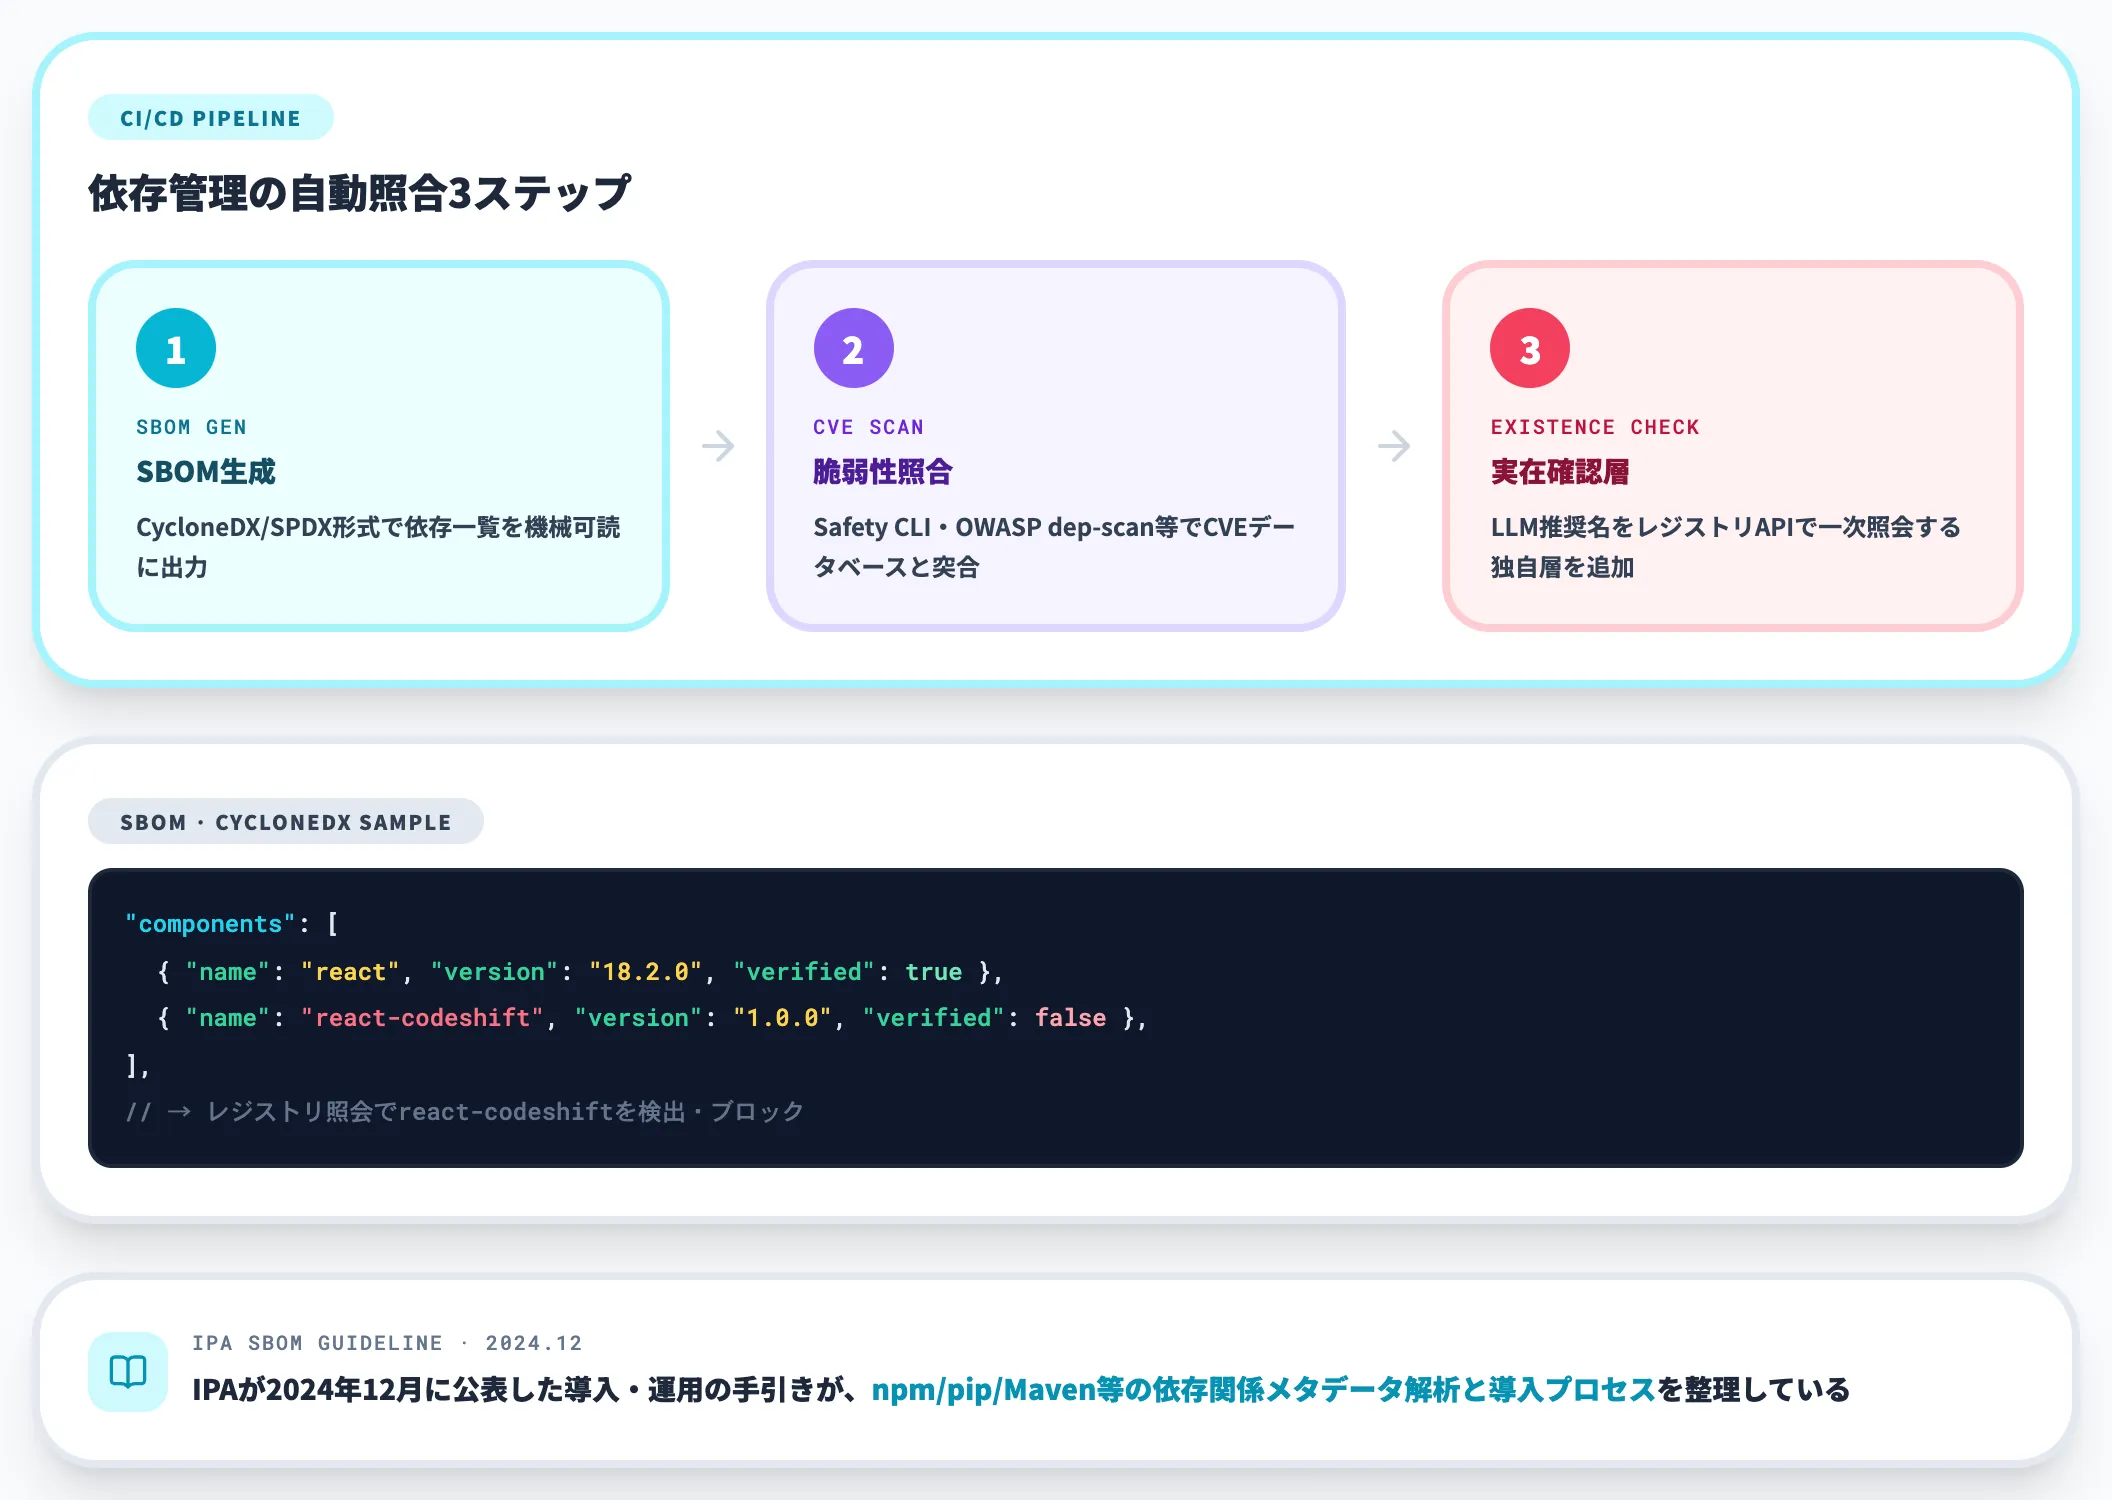This screenshot has height=1500, width=2112.
Task: Select the SBOM生成 card heading
Action: coord(206,472)
